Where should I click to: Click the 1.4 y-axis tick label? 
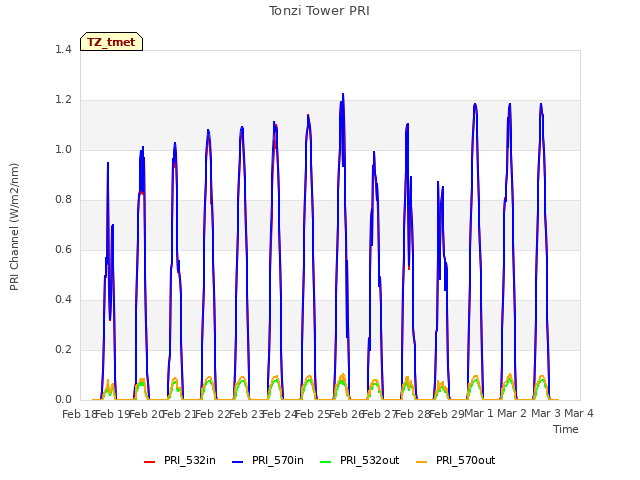coord(63,49)
